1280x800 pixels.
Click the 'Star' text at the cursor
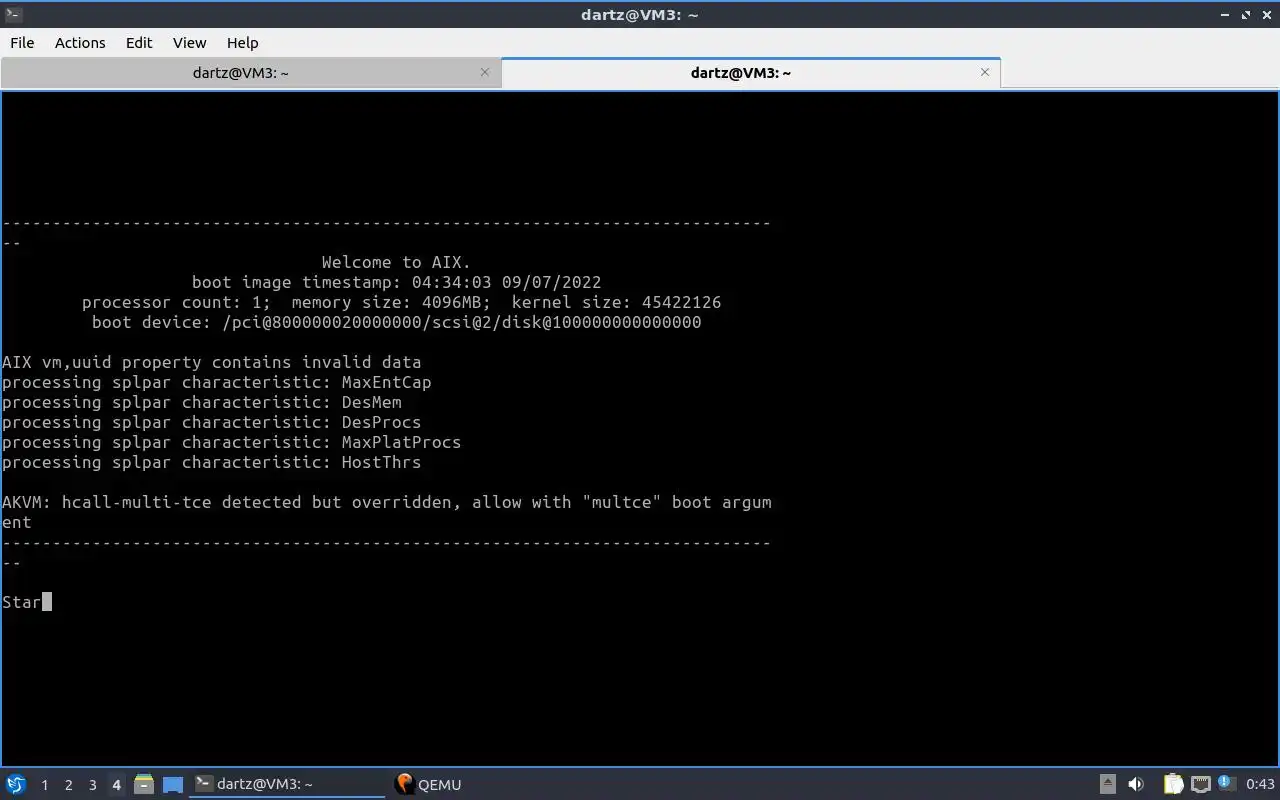(x=21, y=603)
